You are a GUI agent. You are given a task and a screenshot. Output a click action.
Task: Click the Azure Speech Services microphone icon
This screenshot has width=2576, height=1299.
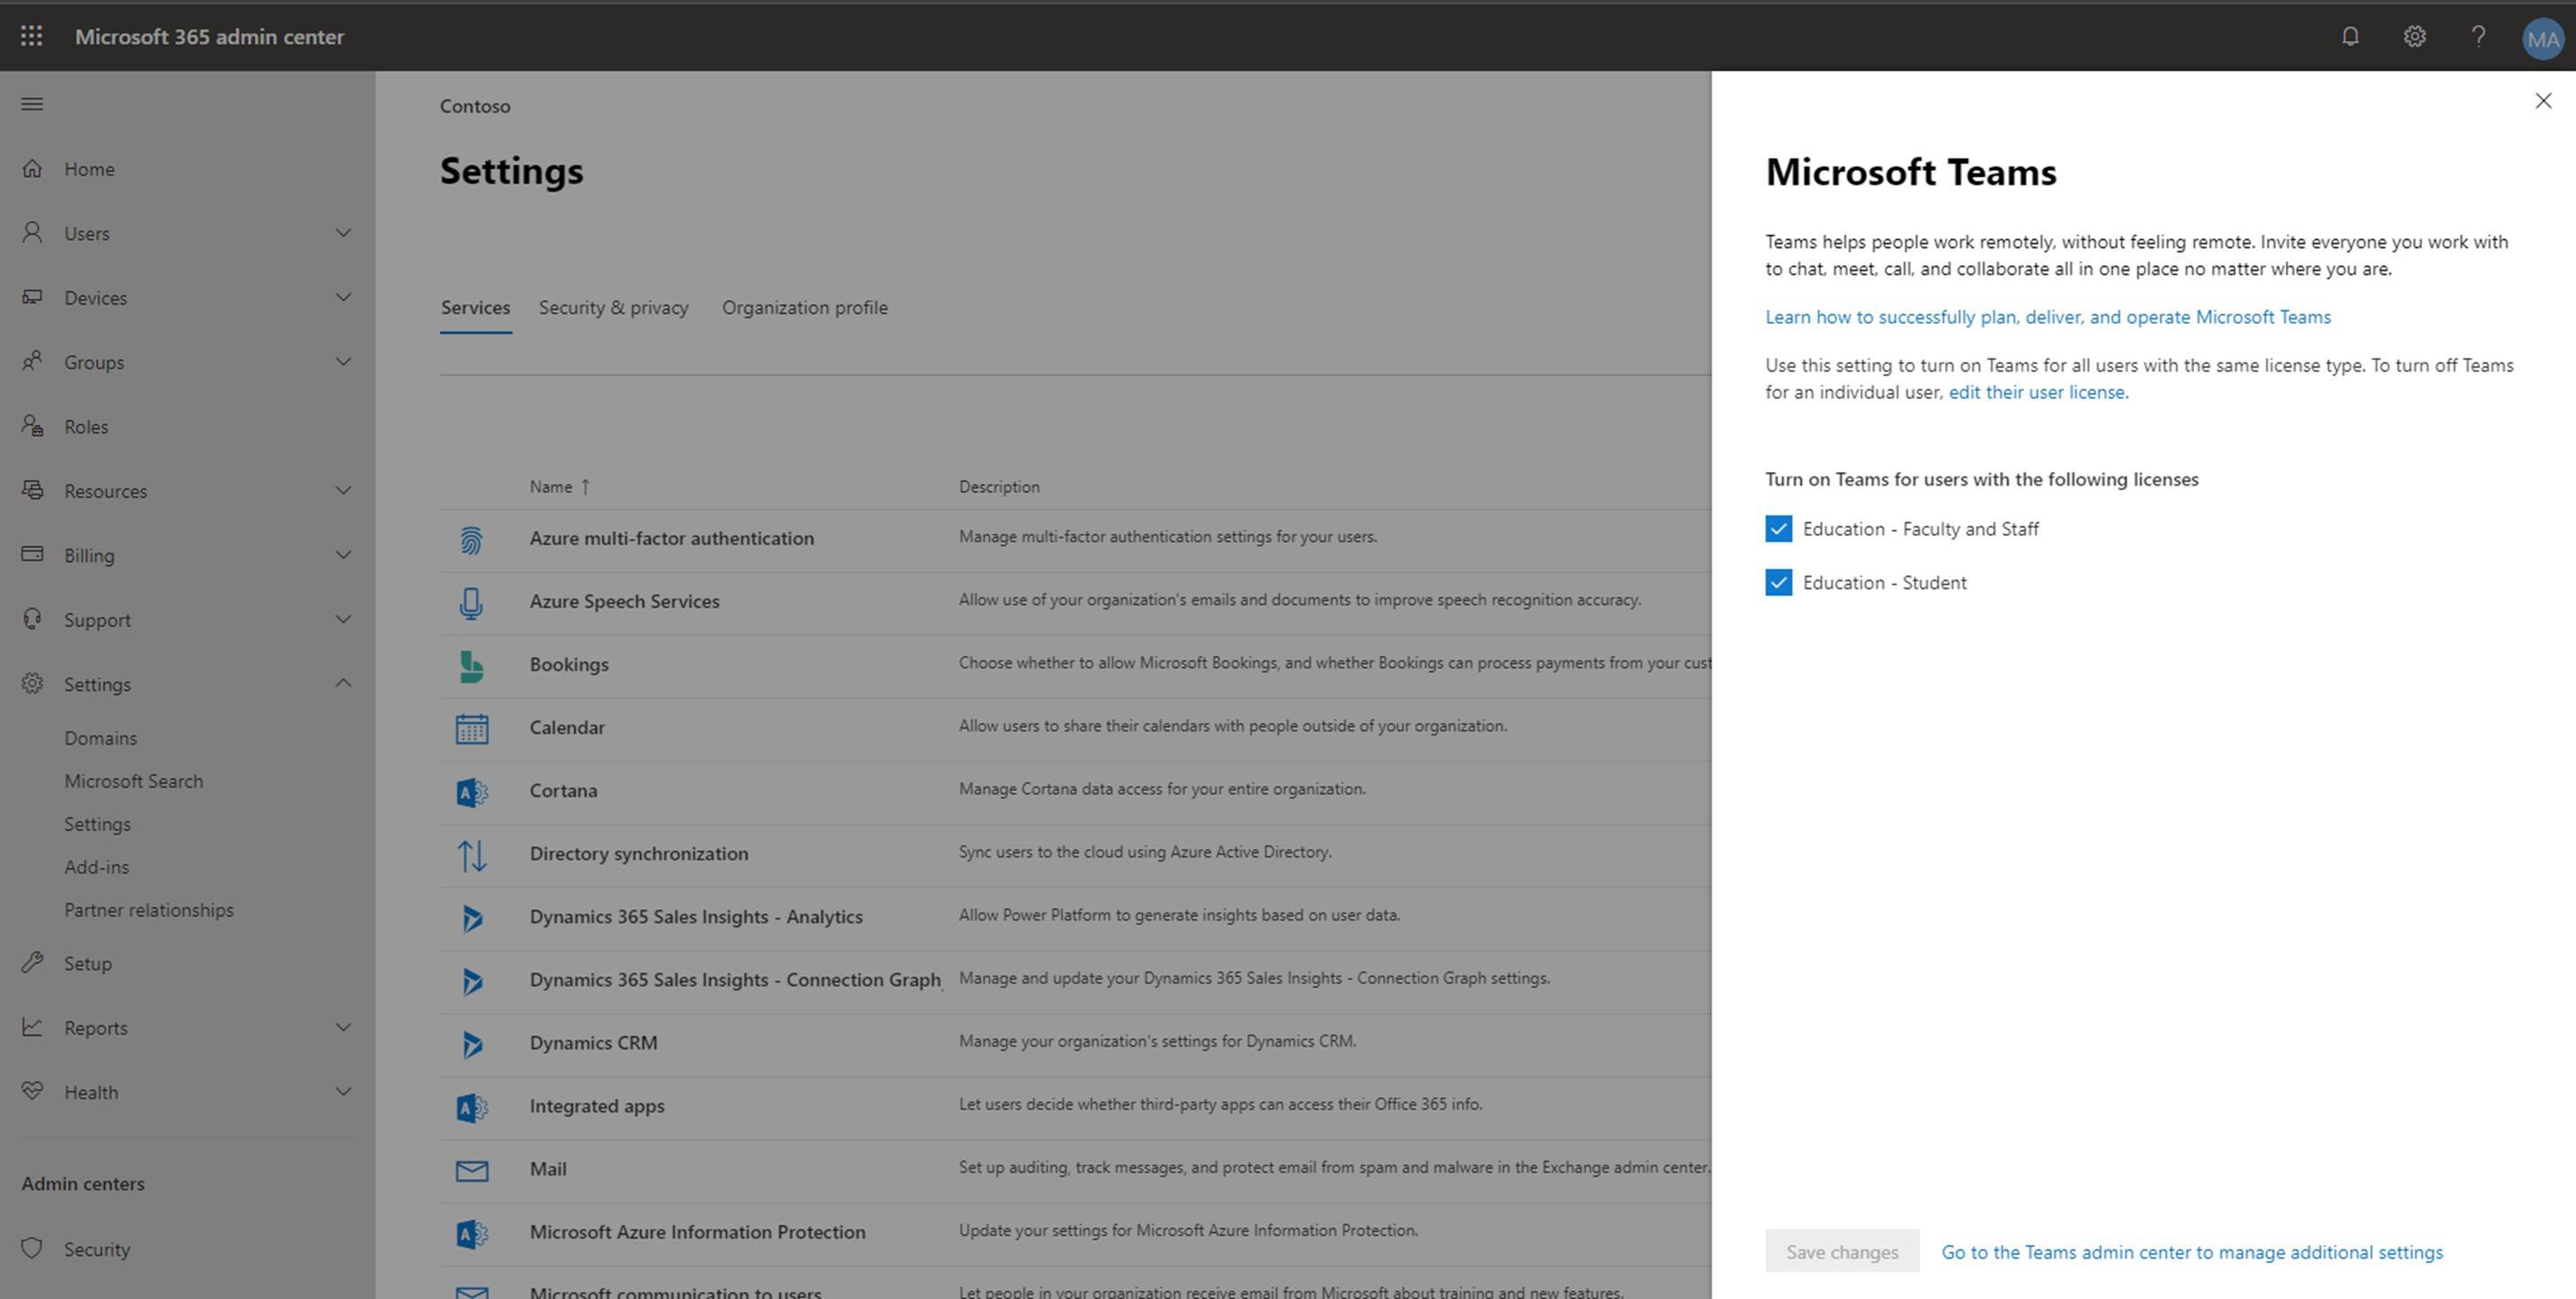point(472,601)
